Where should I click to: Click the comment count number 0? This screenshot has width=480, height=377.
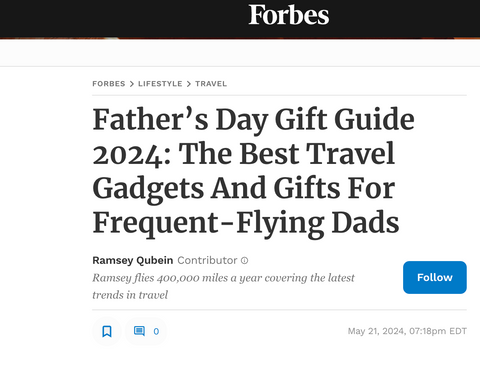pos(156,331)
